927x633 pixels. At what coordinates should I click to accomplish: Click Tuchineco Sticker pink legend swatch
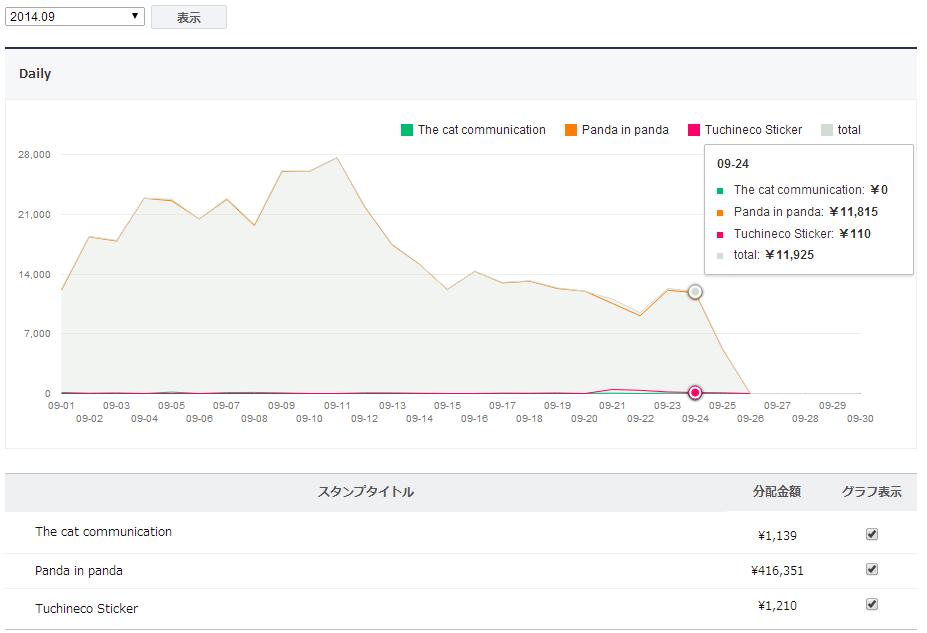(x=694, y=130)
